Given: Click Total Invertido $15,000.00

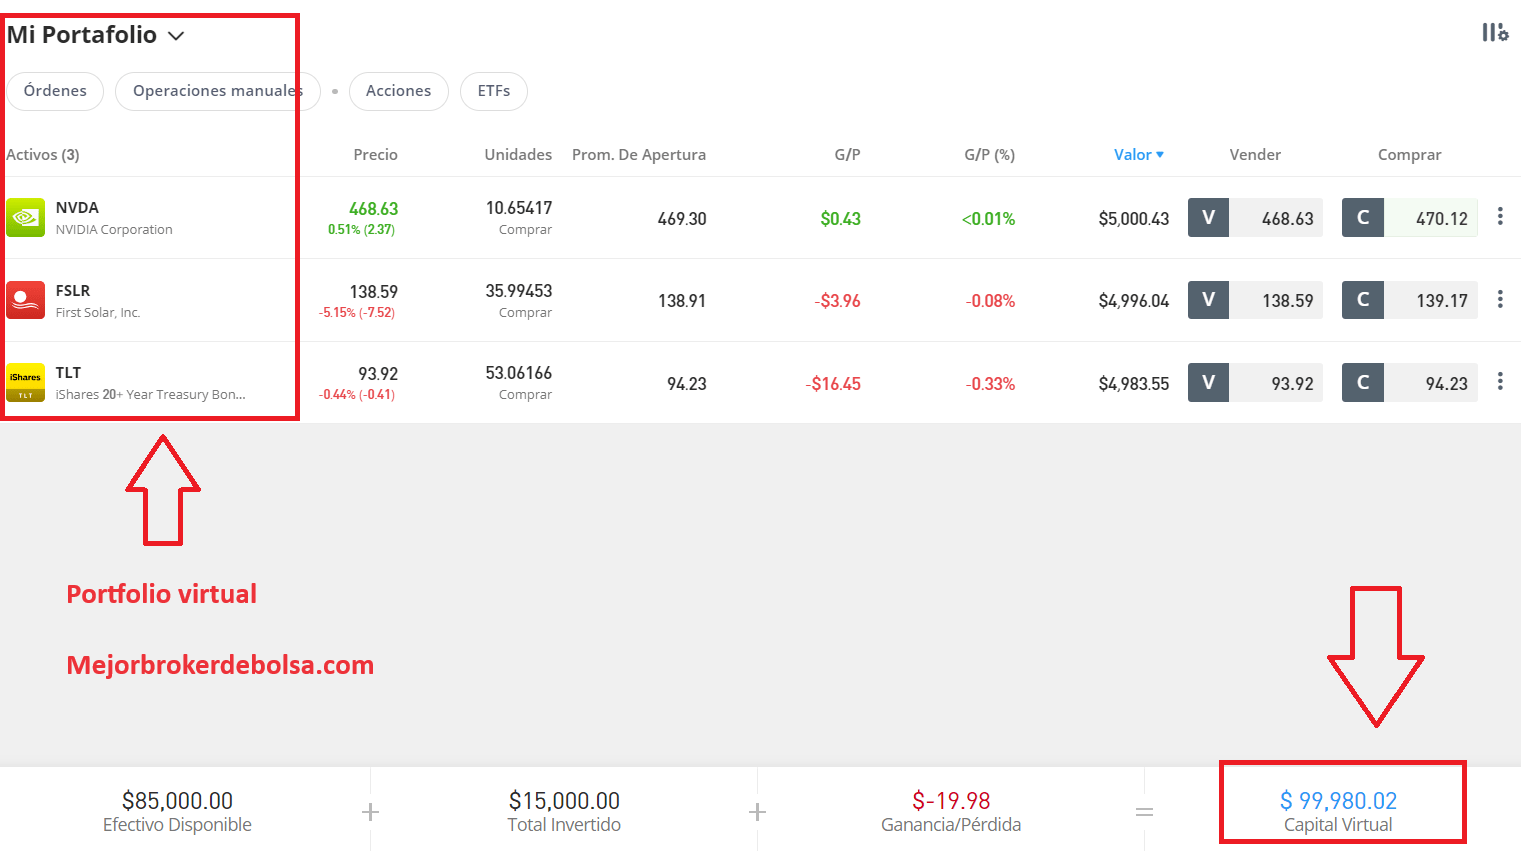Looking at the screenshot, I should (x=564, y=801).
